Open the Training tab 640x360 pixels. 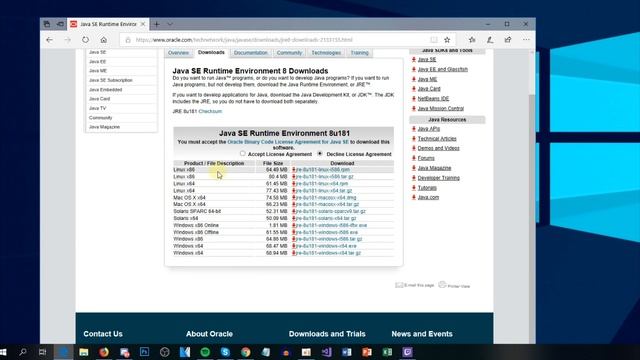359,53
